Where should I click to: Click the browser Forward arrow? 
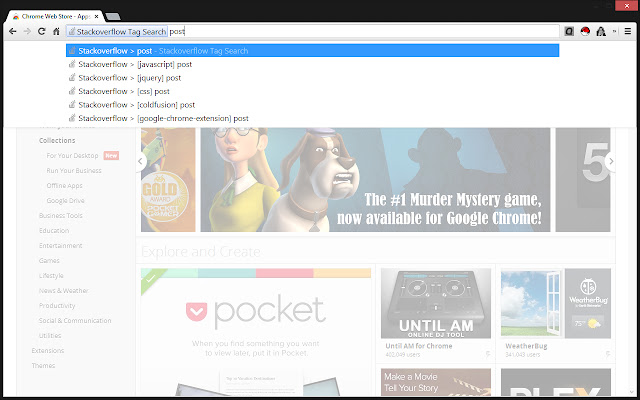(27, 31)
